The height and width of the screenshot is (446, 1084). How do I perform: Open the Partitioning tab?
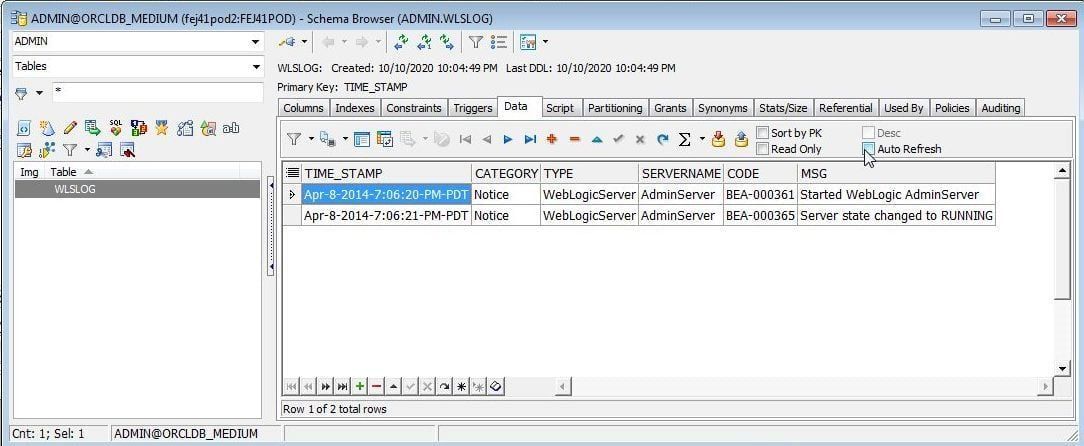coord(615,108)
